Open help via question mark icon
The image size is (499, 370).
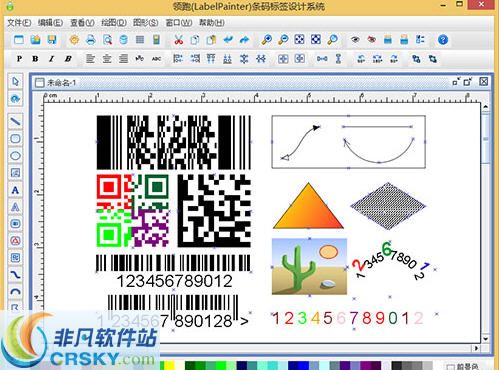(443, 40)
